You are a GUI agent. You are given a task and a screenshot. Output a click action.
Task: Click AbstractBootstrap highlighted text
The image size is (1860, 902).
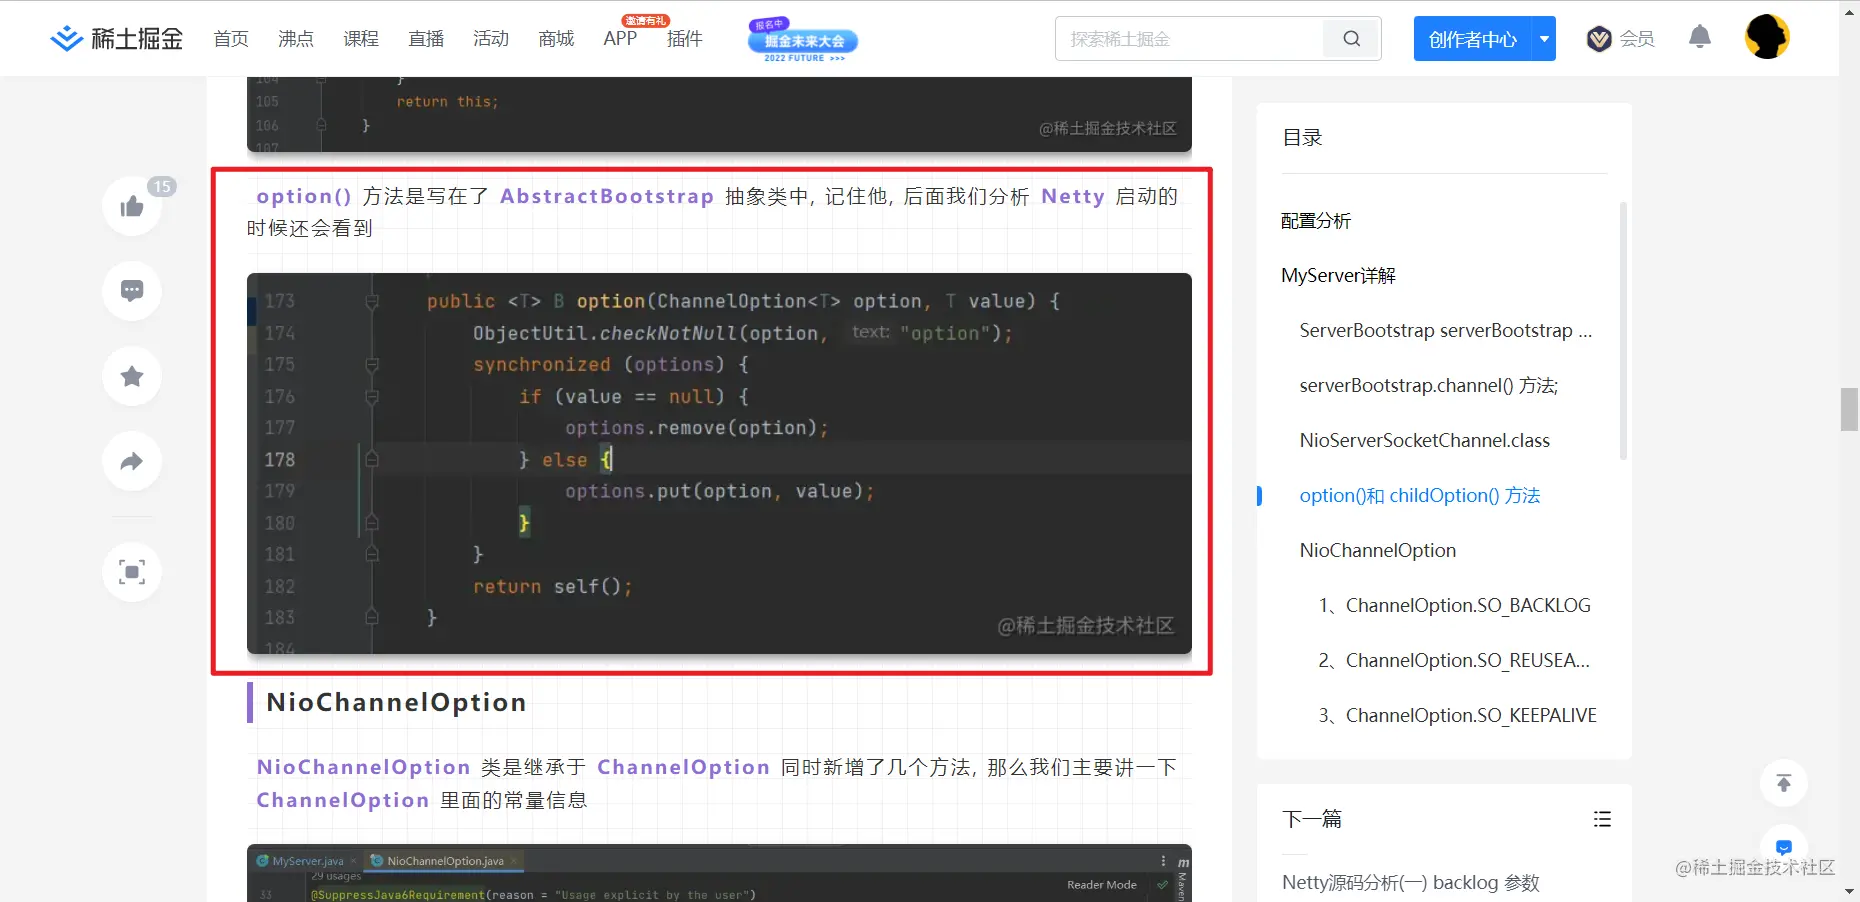607,196
